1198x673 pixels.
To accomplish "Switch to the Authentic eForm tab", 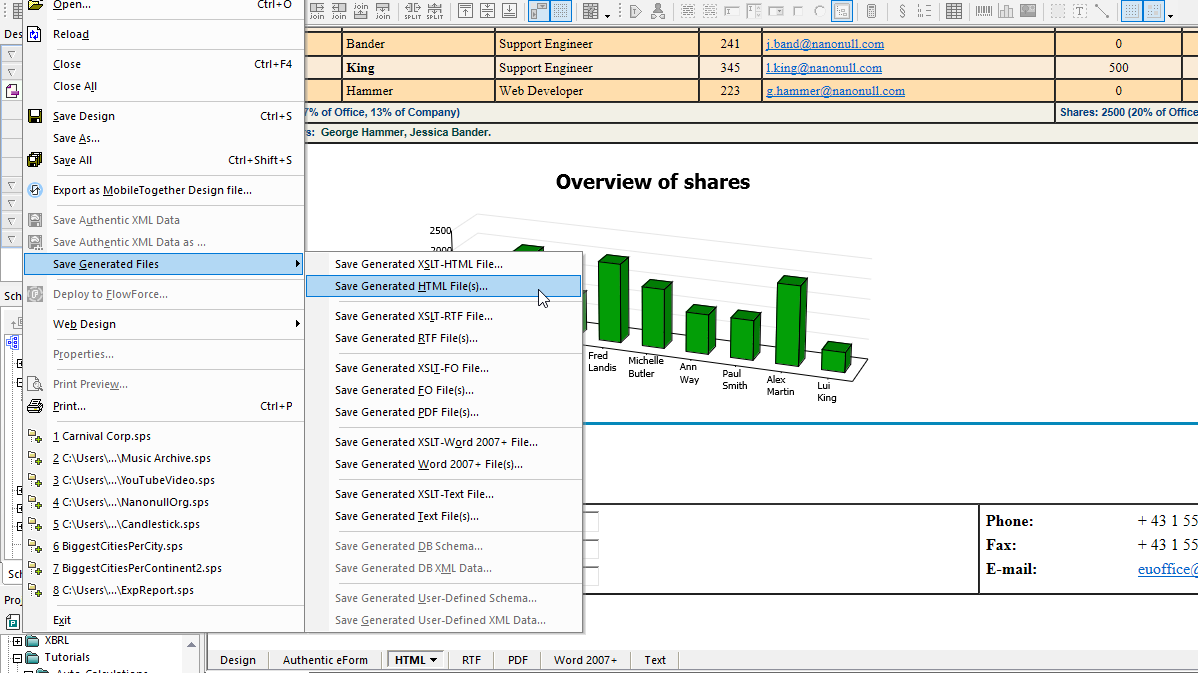I will tap(325, 660).
